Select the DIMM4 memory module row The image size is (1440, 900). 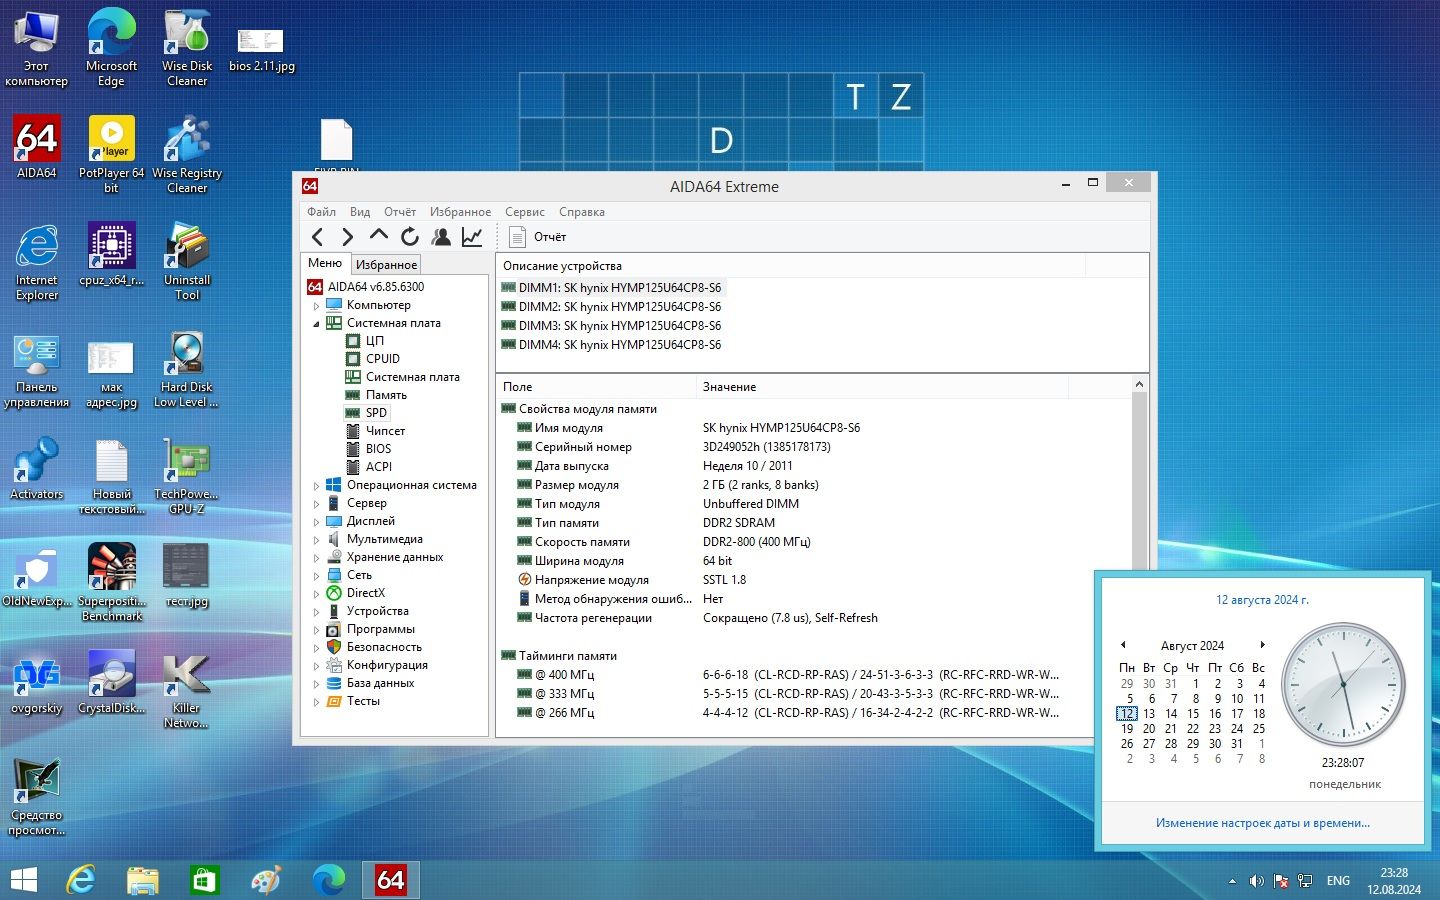pos(611,345)
